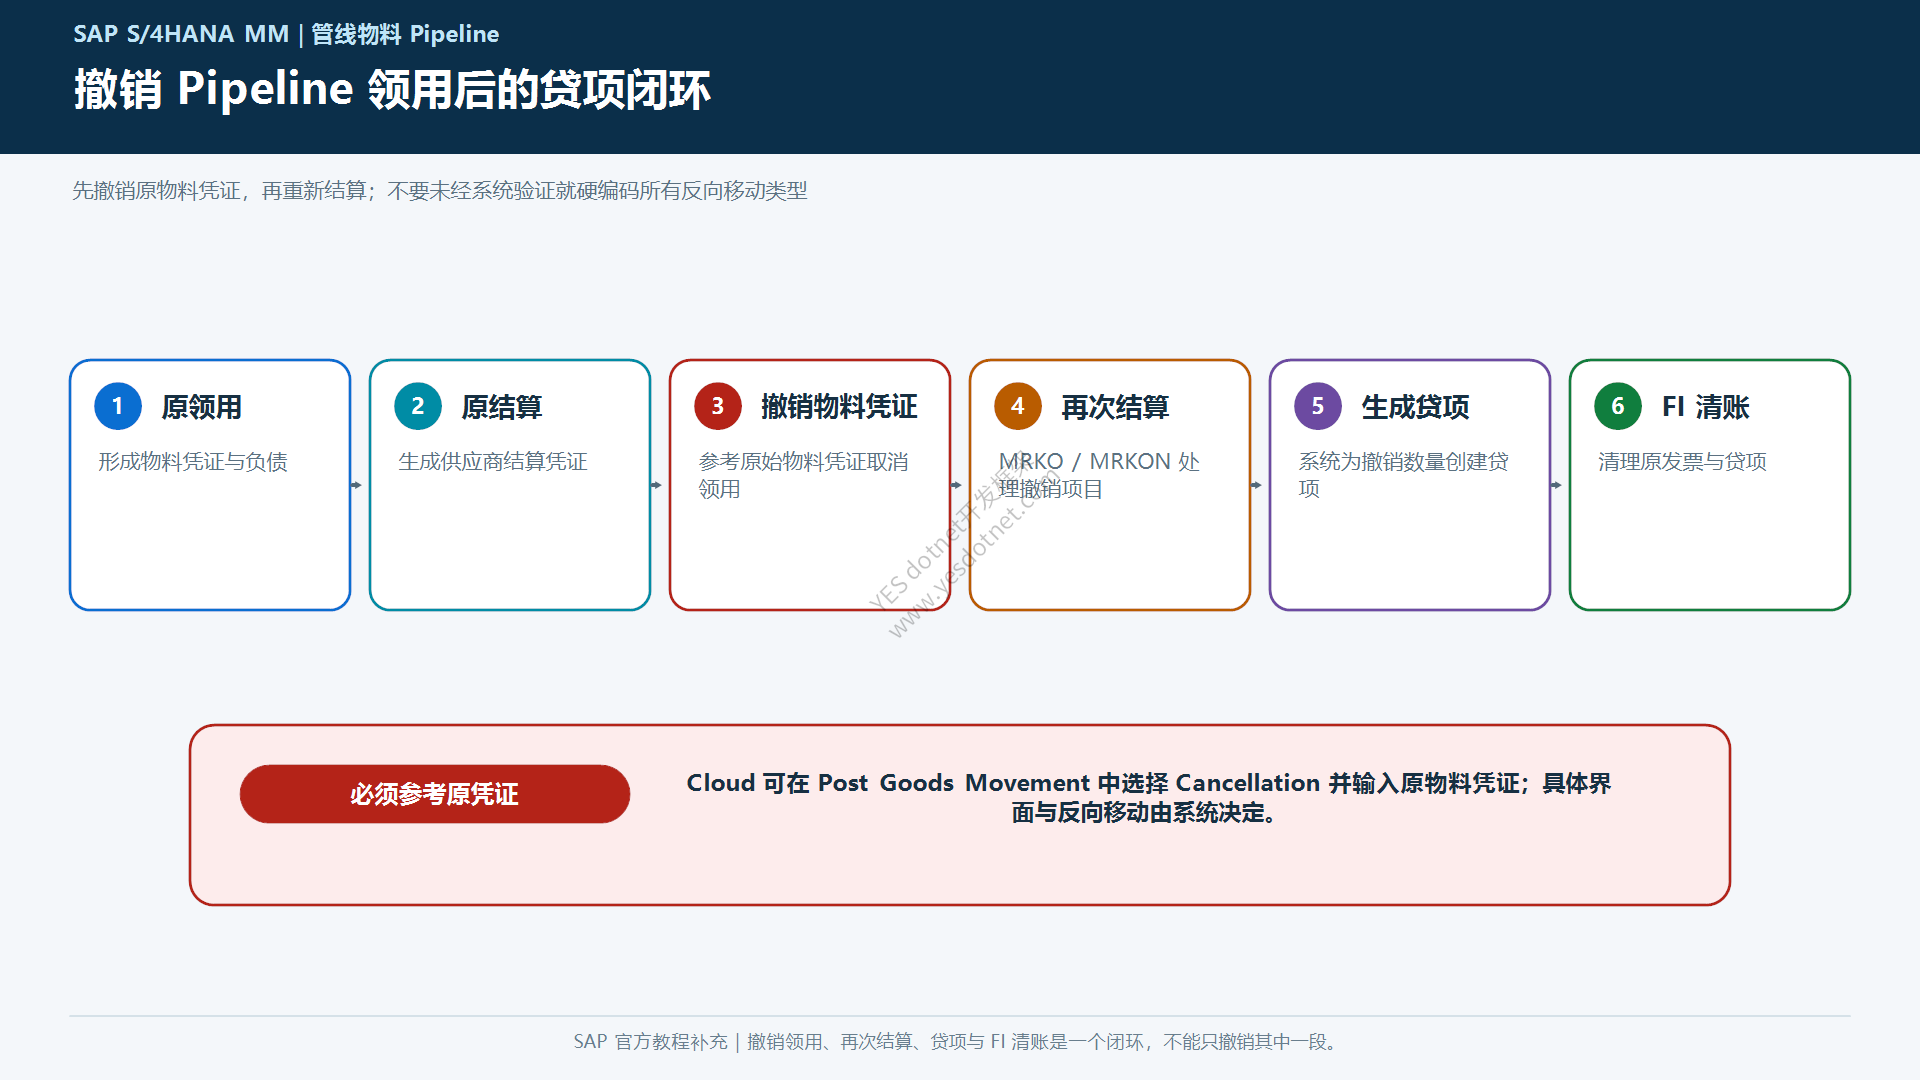Click the 必须参考原凭证 red pill button
This screenshot has width=1920, height=1080.
pyautogui.click(x=435, y=794)
